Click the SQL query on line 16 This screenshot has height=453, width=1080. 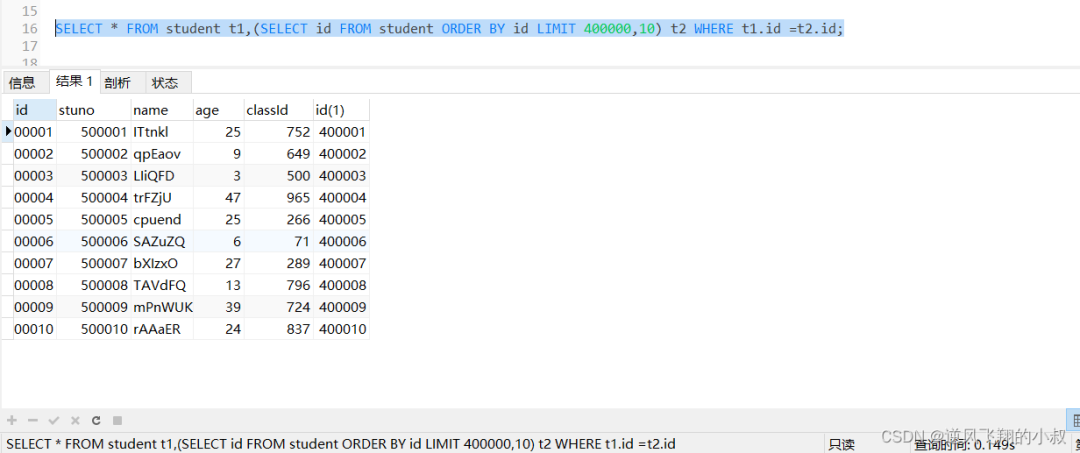pyautogui.click(x=449, y=29)
